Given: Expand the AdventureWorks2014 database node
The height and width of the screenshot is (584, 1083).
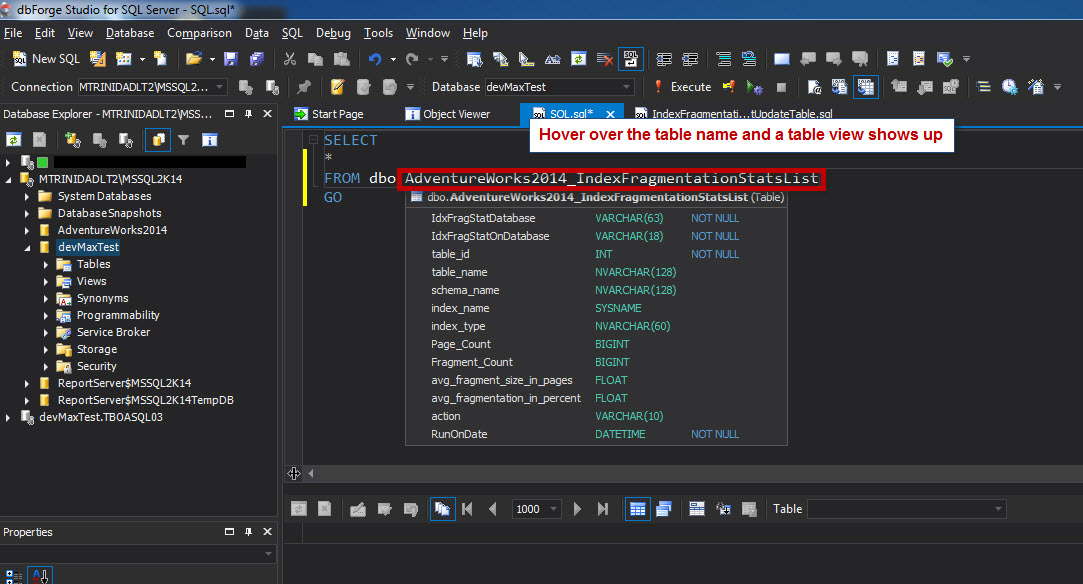Looking at the screenshot, I should [27, 231].
